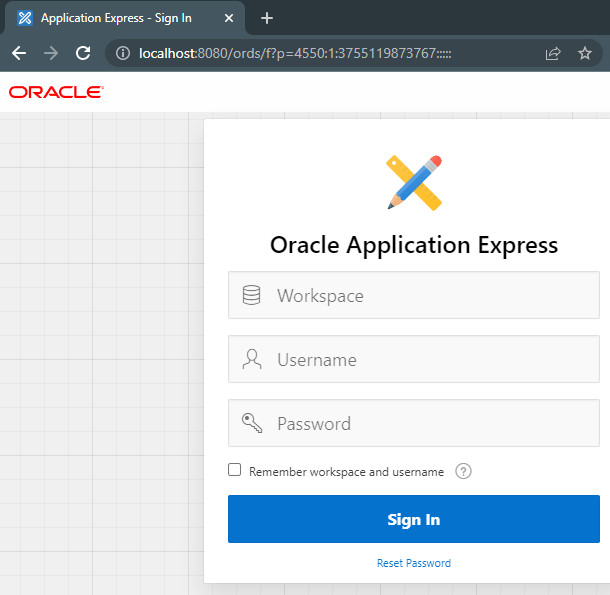610x595 pixels.
Task: Bookmark this page with the star icon
Action: pyautogui.click(x=585, y=53)
